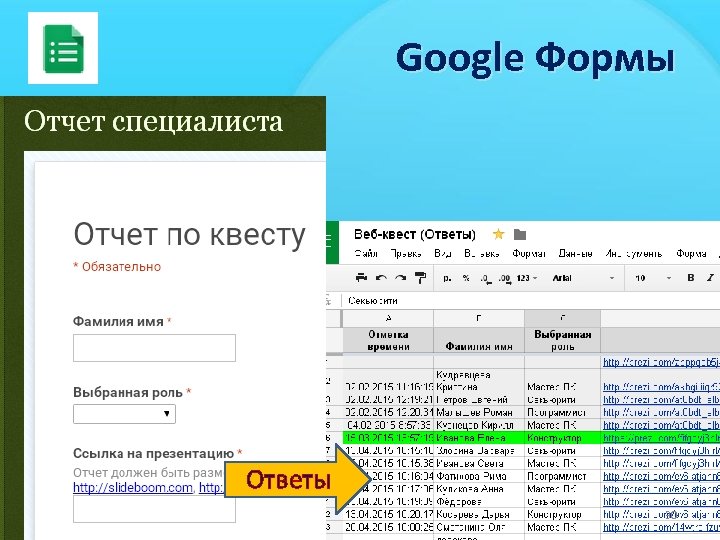Open the Правка menu

coord(405,253)
